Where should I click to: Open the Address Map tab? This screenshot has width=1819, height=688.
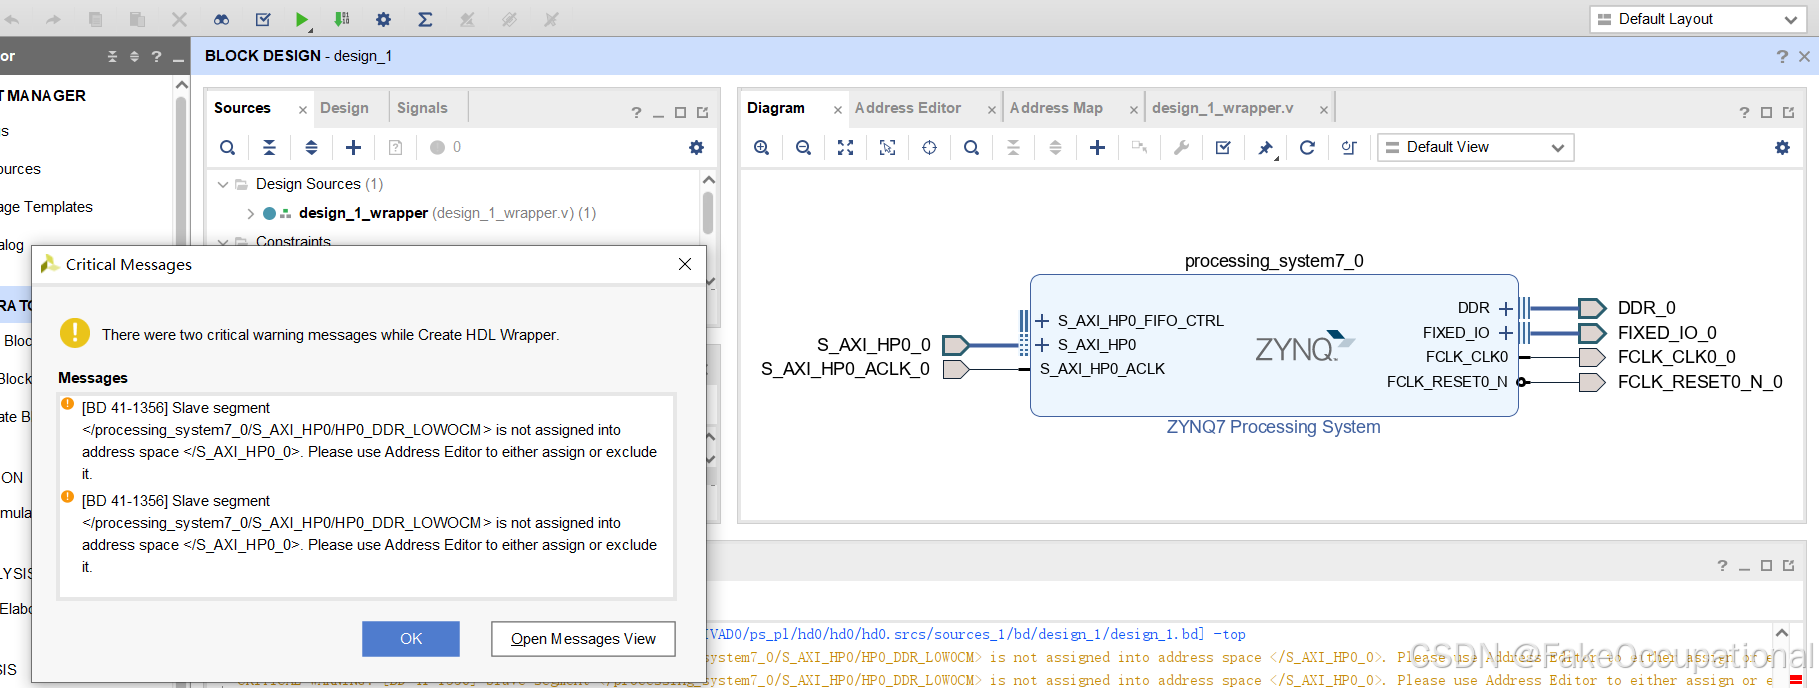click(x=1056, y=108)
